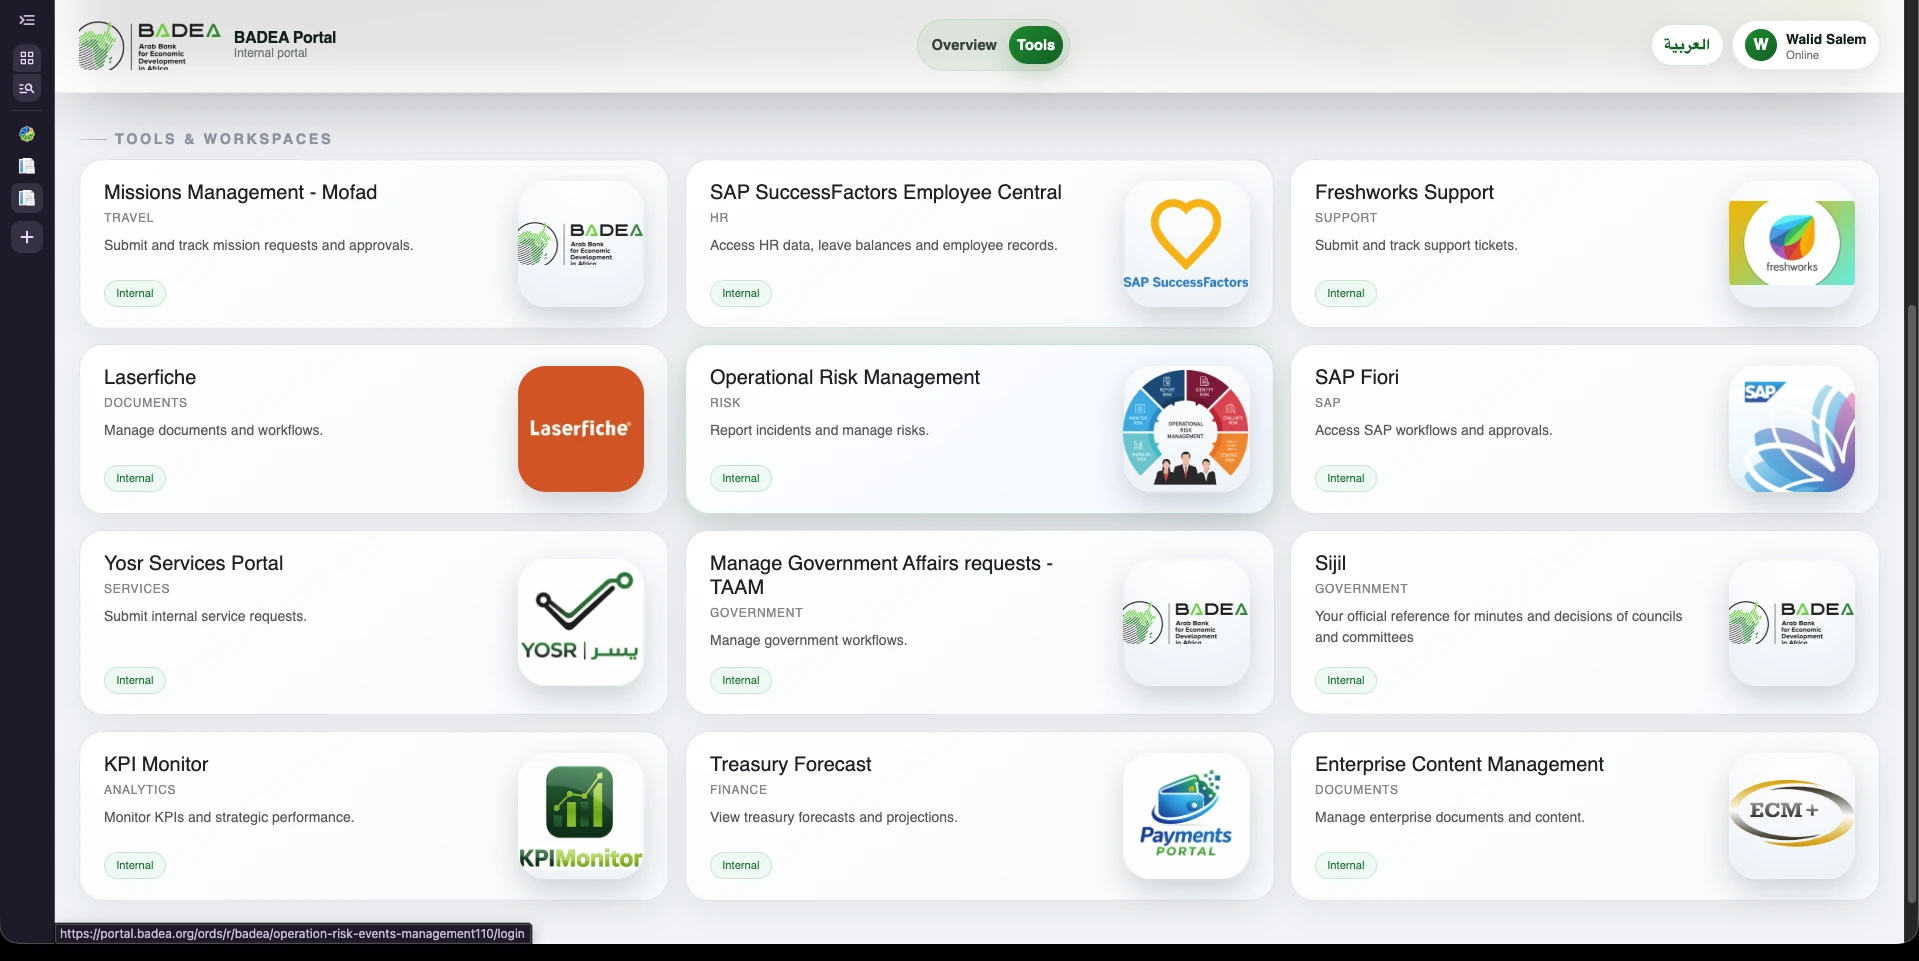
Task: Open the TAAM card BADEA logo
Action: (1186, 622)
